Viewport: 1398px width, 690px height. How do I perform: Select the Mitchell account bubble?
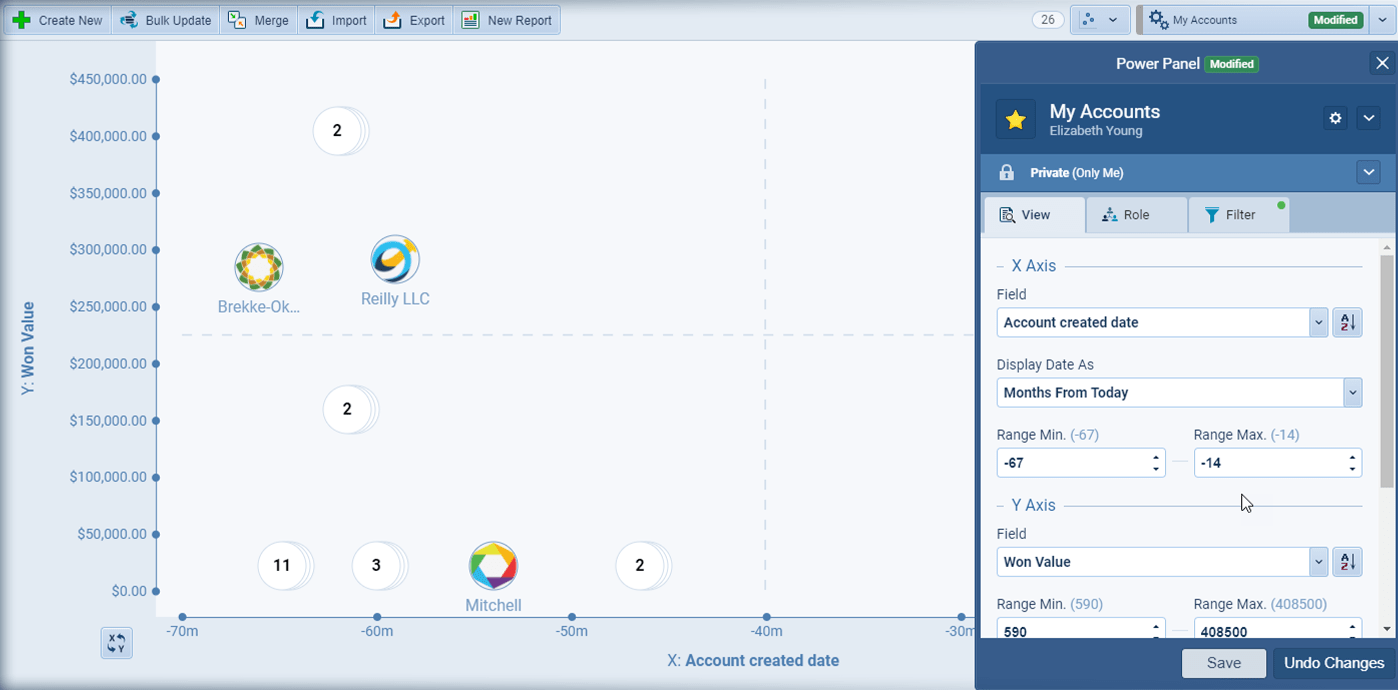coord(493,566)
